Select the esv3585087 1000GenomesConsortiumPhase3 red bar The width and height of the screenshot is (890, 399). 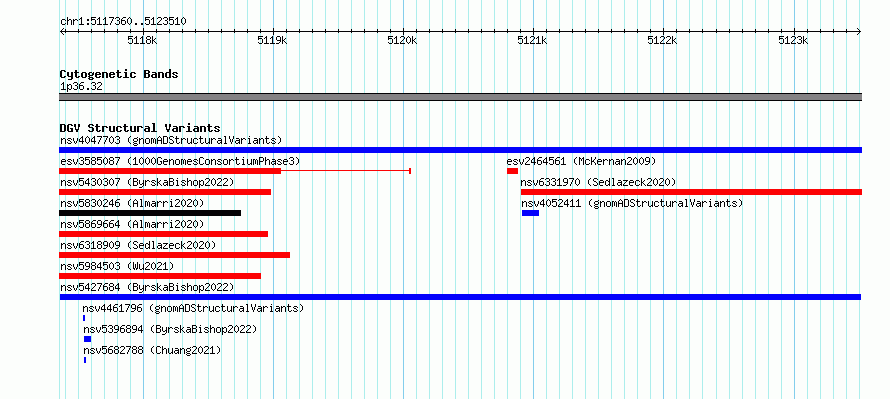(170, 171)
